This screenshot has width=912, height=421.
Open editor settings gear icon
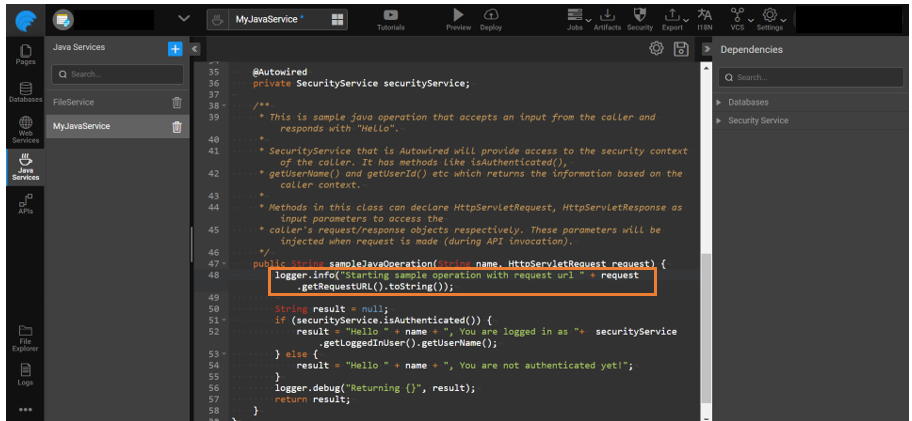click(656, 49)
